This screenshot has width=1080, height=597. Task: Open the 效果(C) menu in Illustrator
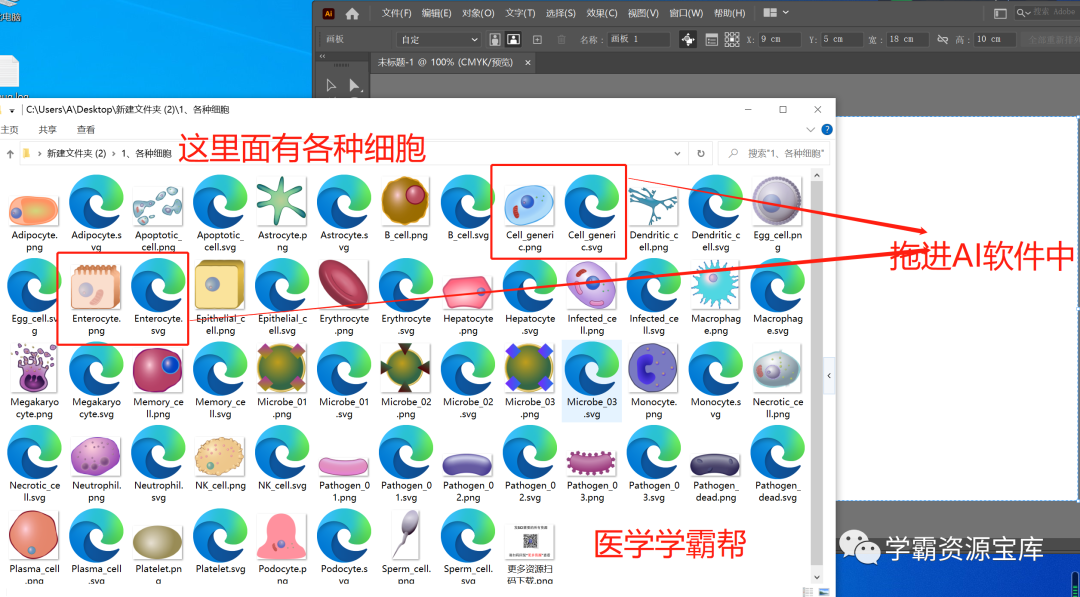point(602,13)
